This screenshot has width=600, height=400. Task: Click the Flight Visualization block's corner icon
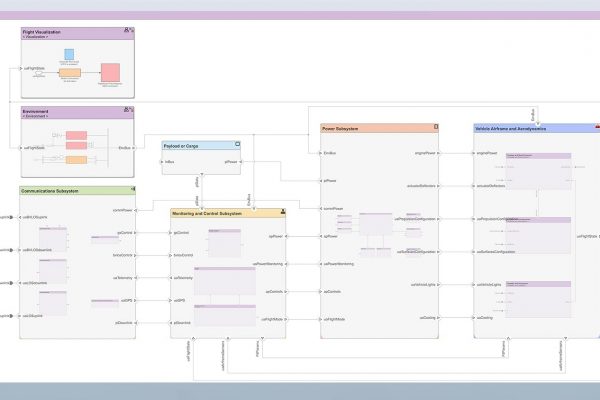coord(129,32)
